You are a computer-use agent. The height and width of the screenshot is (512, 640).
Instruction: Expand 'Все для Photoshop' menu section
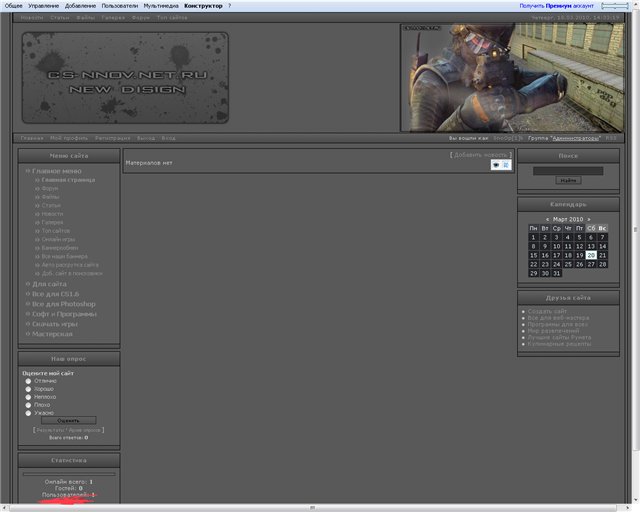63,304
